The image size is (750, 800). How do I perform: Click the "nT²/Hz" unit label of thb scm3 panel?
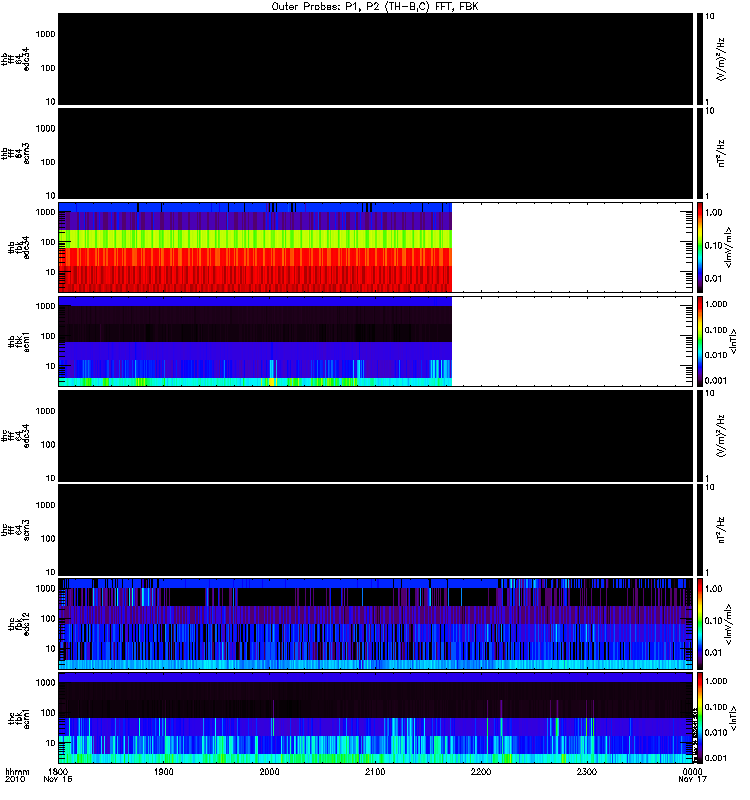(720, 153)
